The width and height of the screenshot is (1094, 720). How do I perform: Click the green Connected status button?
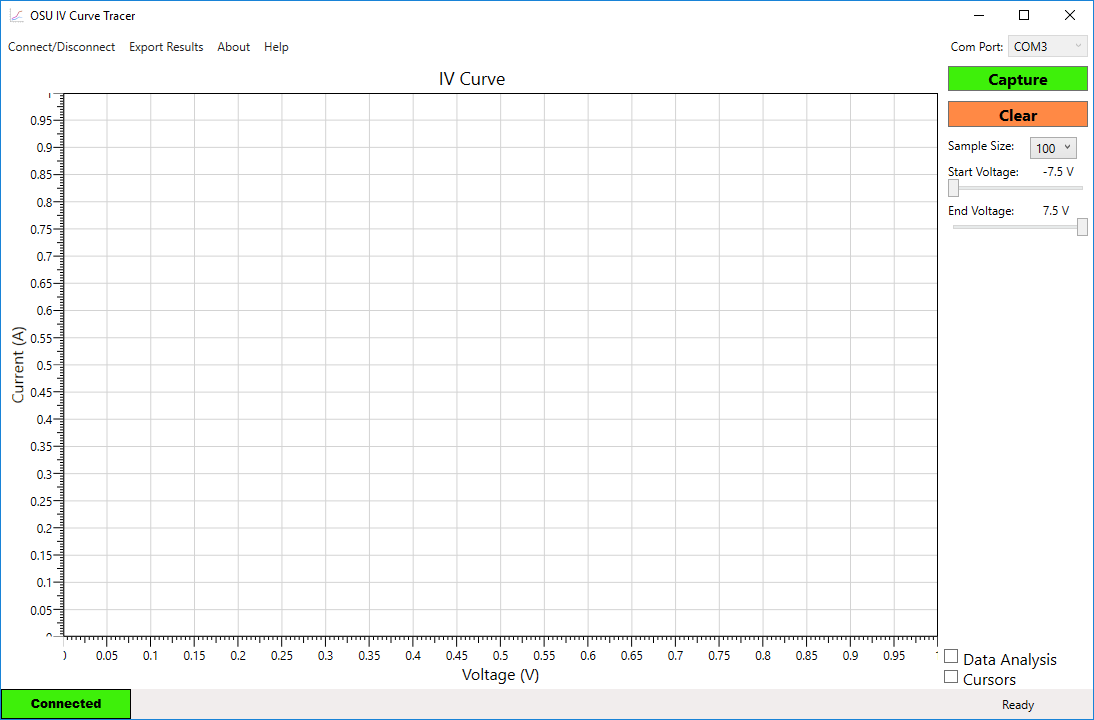click(x=65, y=703)
